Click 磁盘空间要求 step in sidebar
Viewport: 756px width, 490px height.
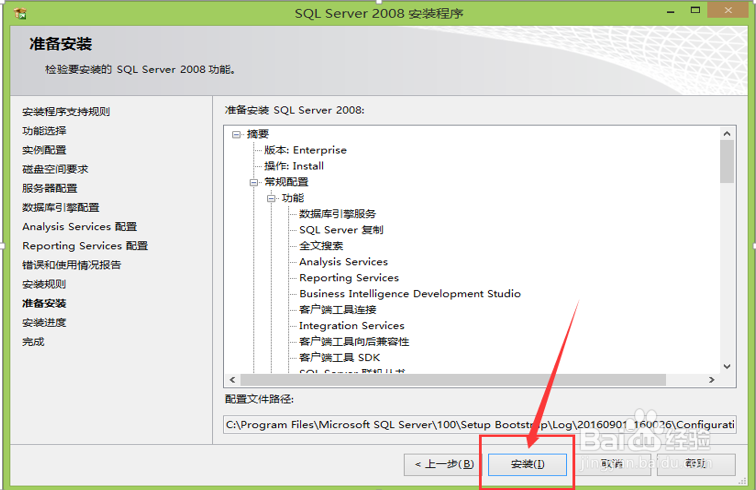pos(55,169)
